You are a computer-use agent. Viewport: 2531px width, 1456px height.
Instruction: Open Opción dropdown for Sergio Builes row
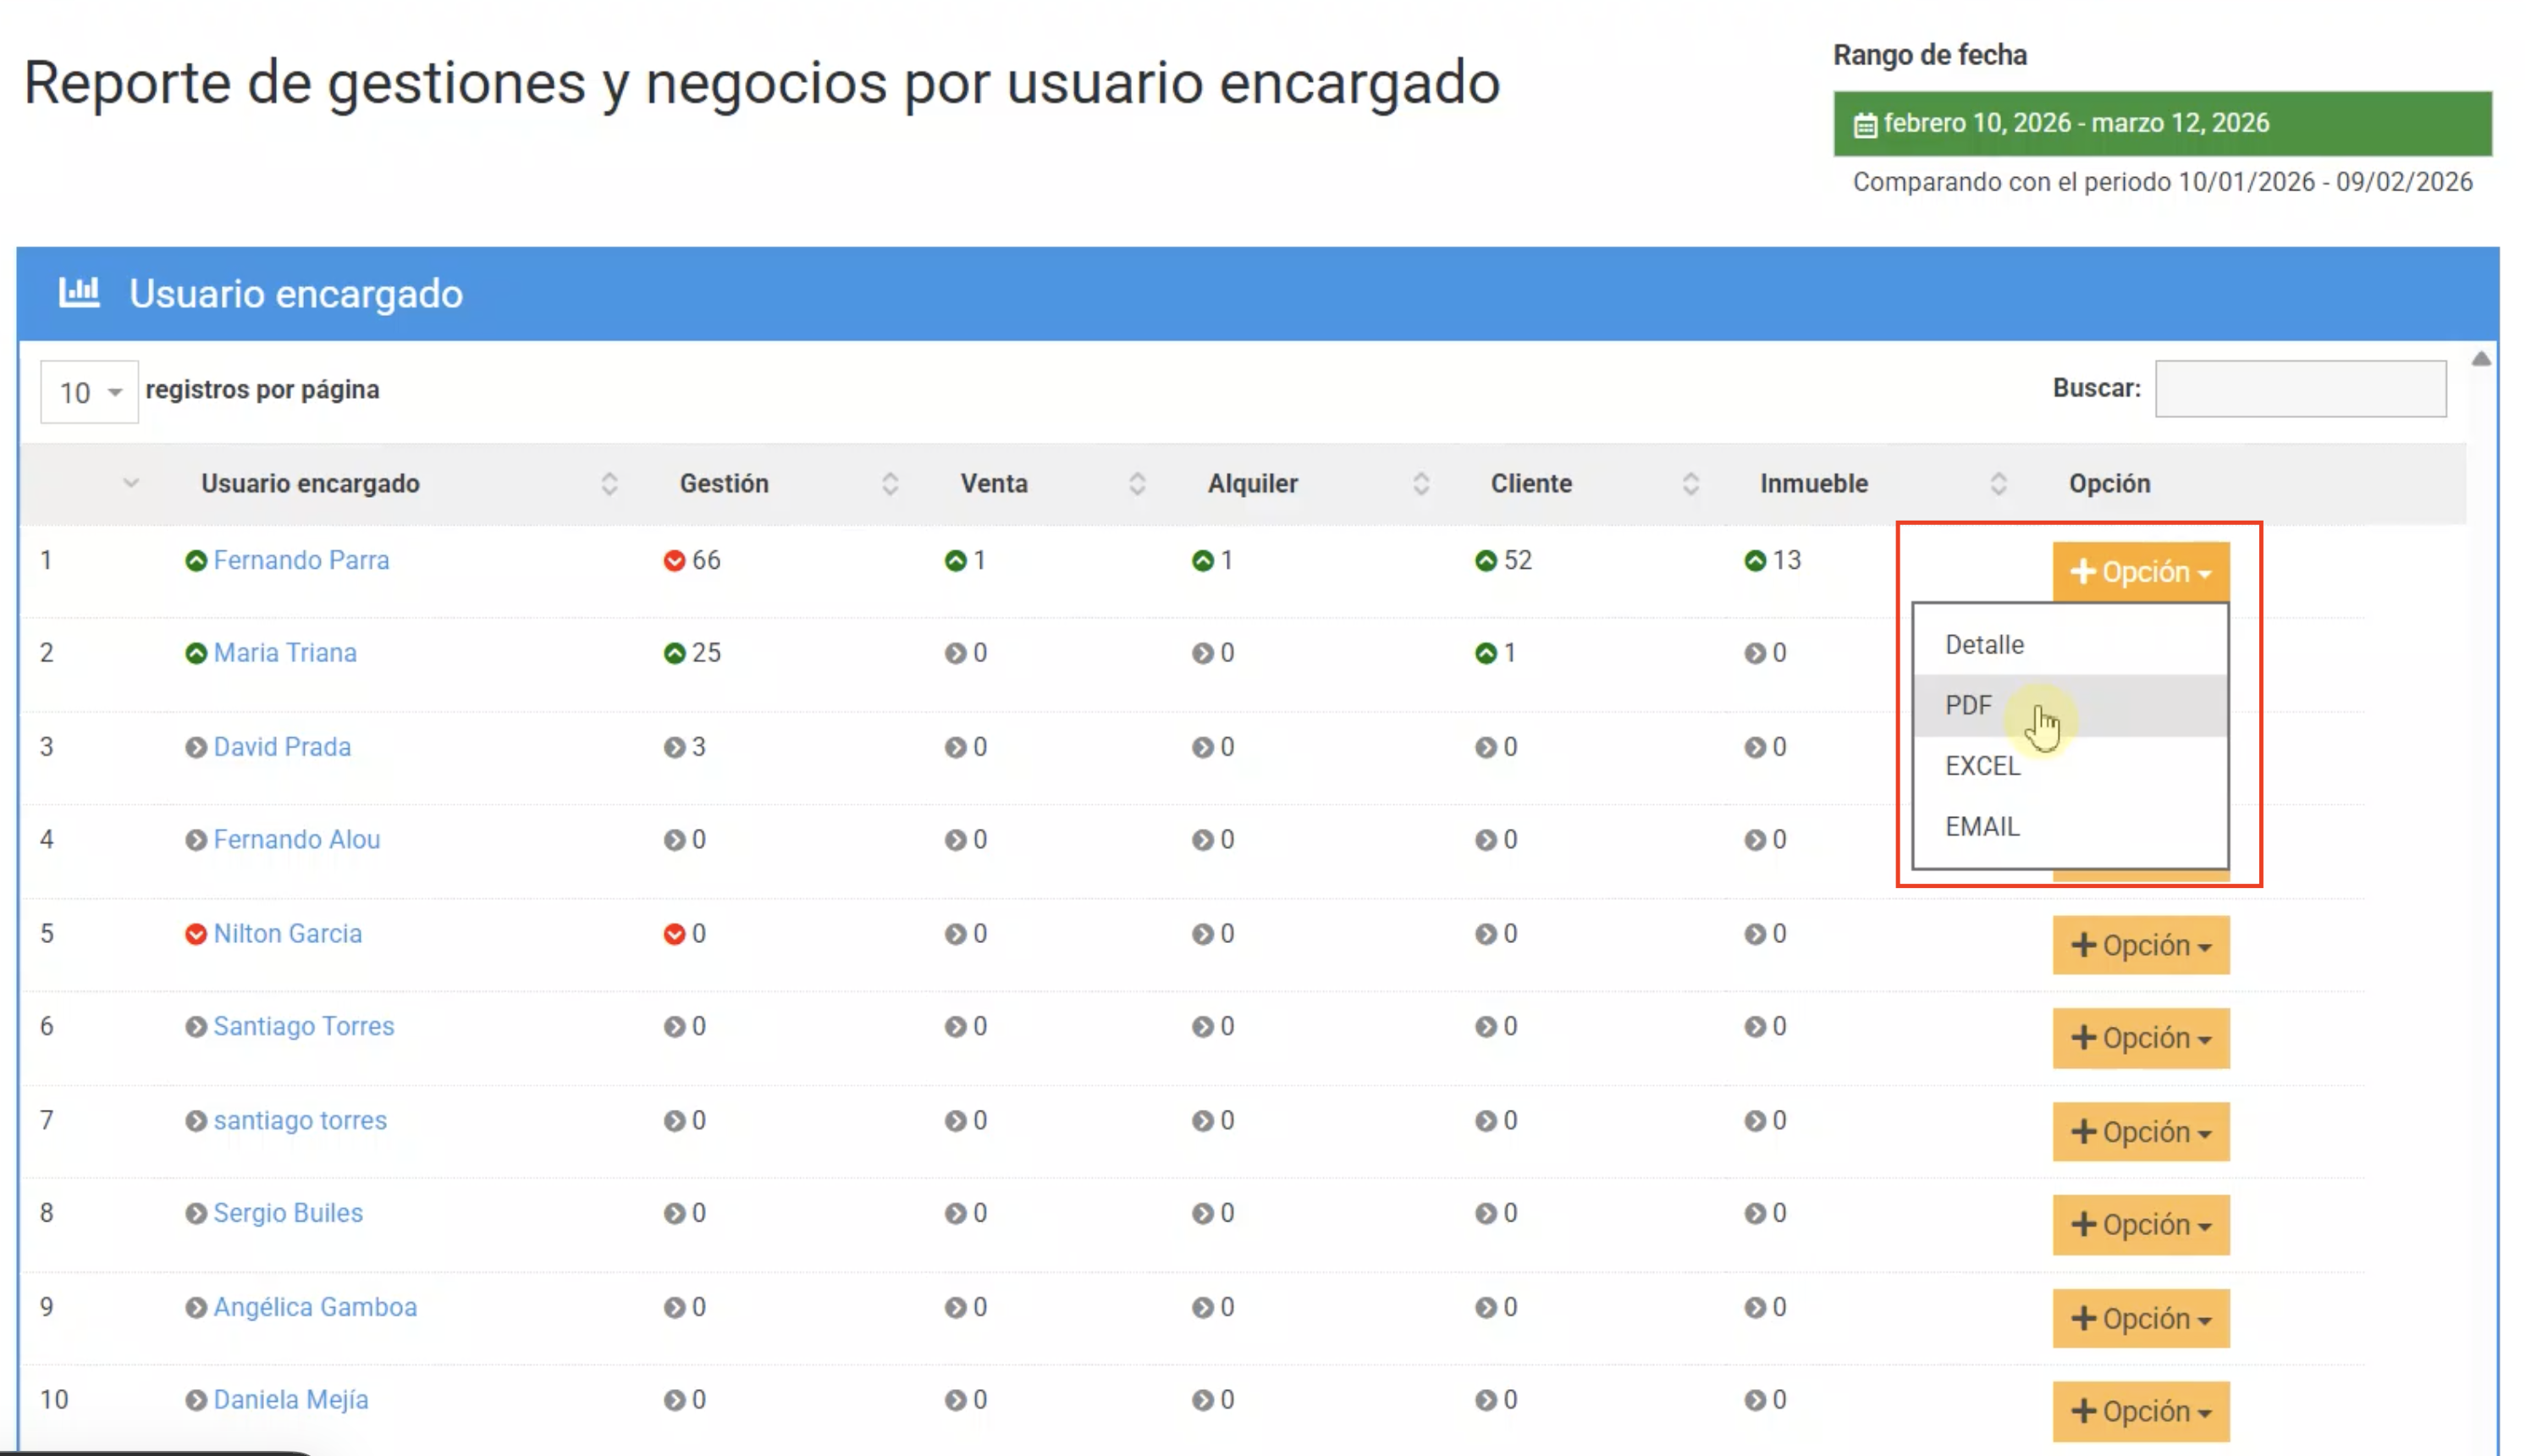[x=2140, y=1225]
